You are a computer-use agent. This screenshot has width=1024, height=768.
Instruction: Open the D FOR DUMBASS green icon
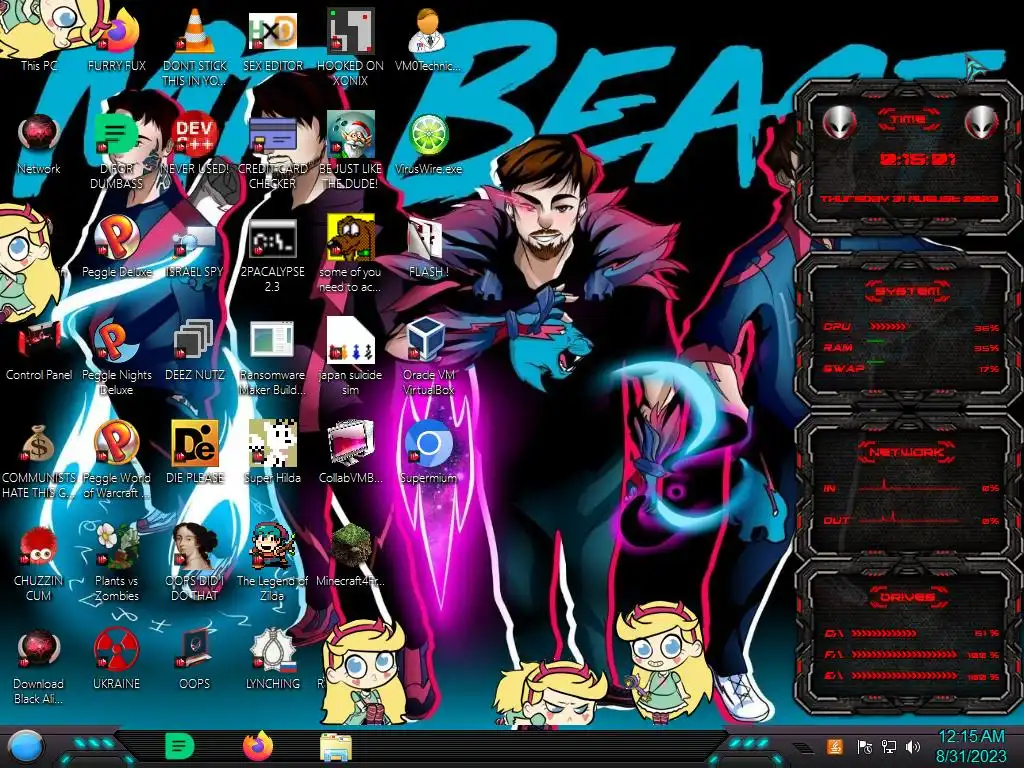116,150
